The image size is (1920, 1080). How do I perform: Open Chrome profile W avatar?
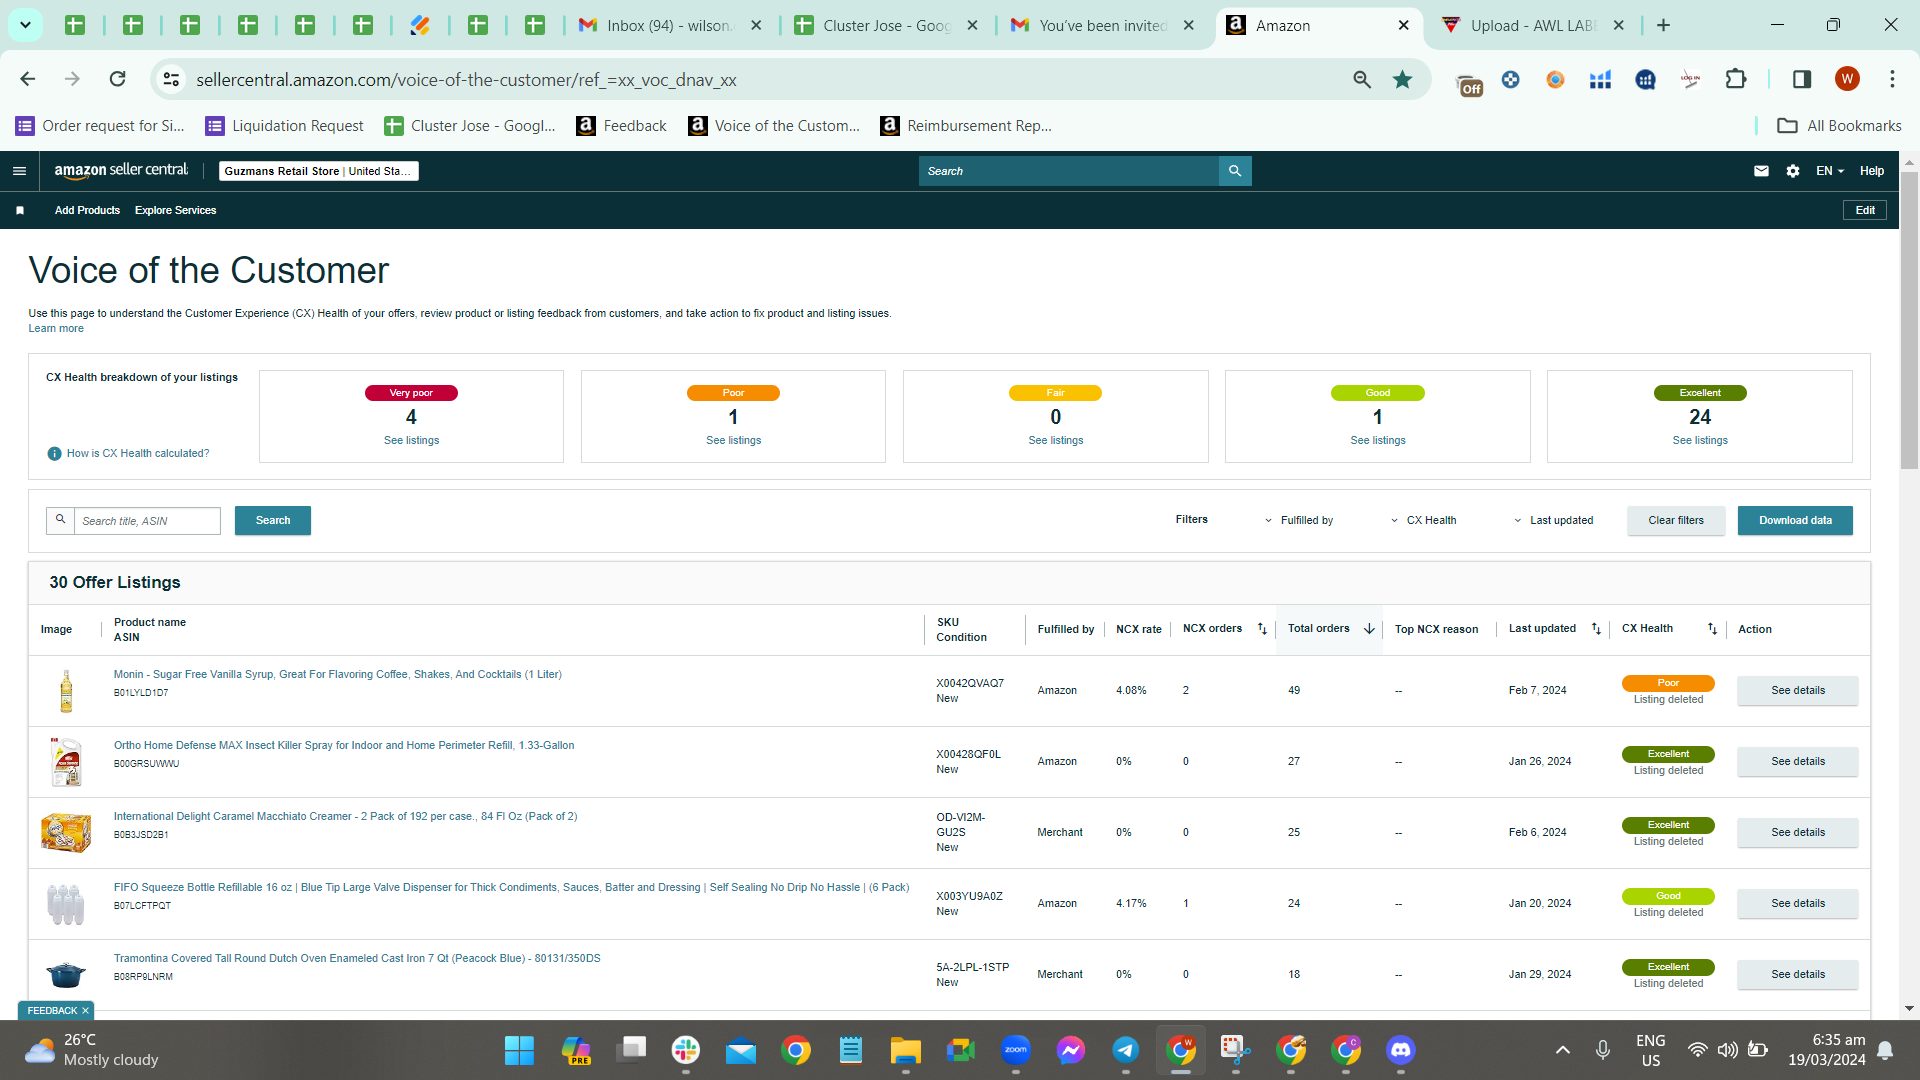1847,79
